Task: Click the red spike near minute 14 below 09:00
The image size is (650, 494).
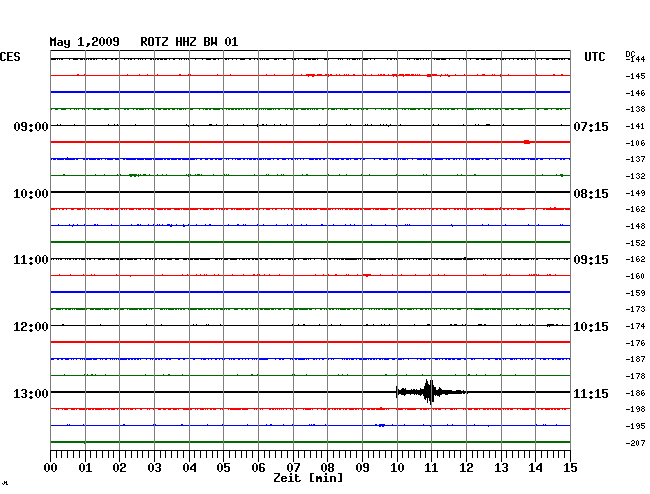Action: click(526, 142)
